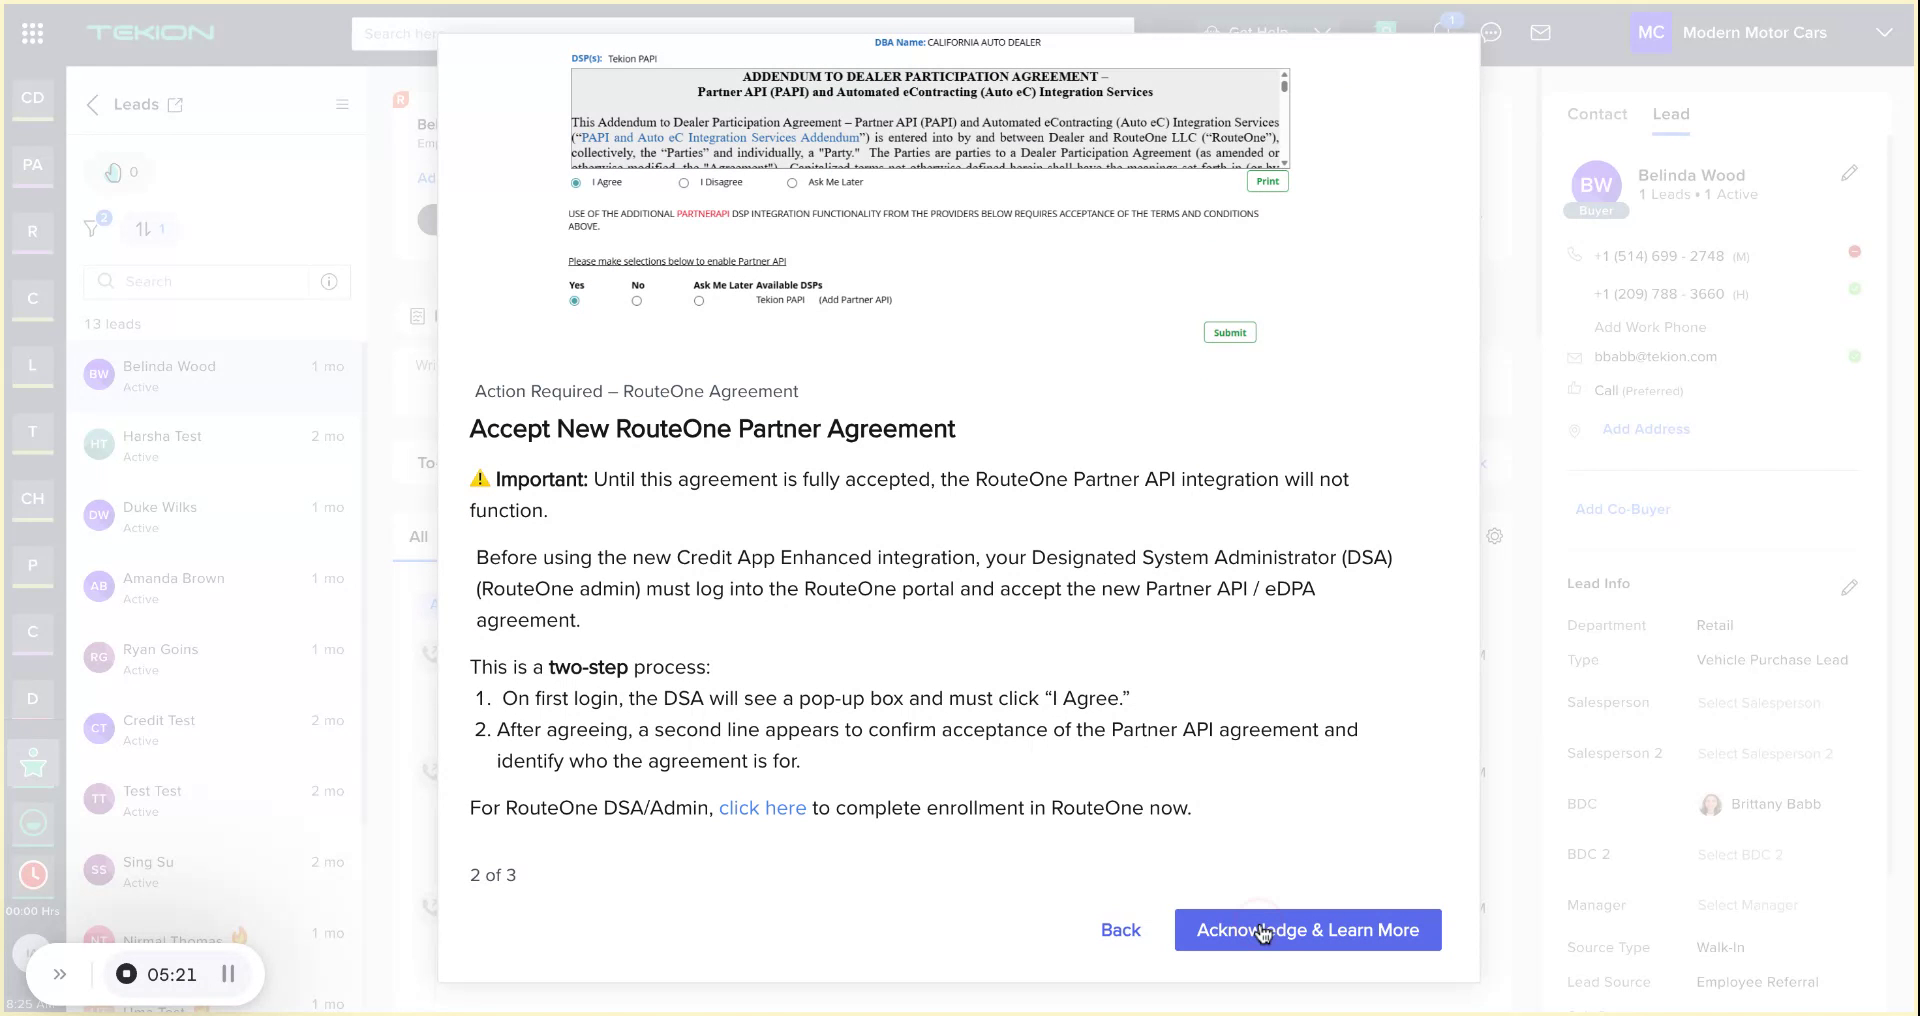Viewport: 1920px width, 1016px height.
Task: Open the RouteOne enrollment click here link
Action: (x=762, y=808)
